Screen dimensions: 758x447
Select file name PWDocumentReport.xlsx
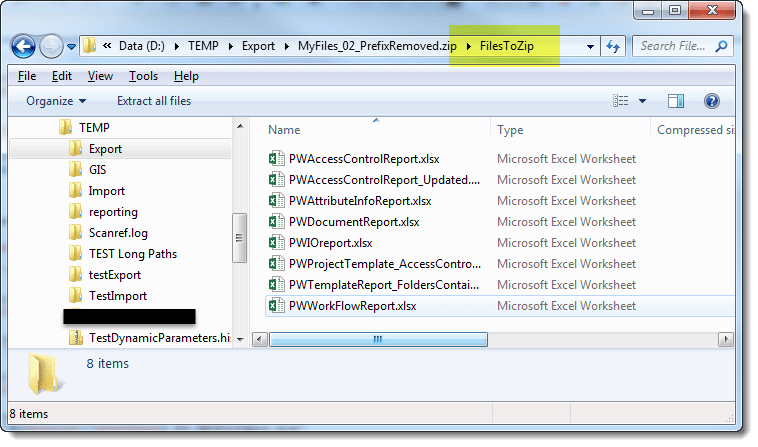click(354, 222)
